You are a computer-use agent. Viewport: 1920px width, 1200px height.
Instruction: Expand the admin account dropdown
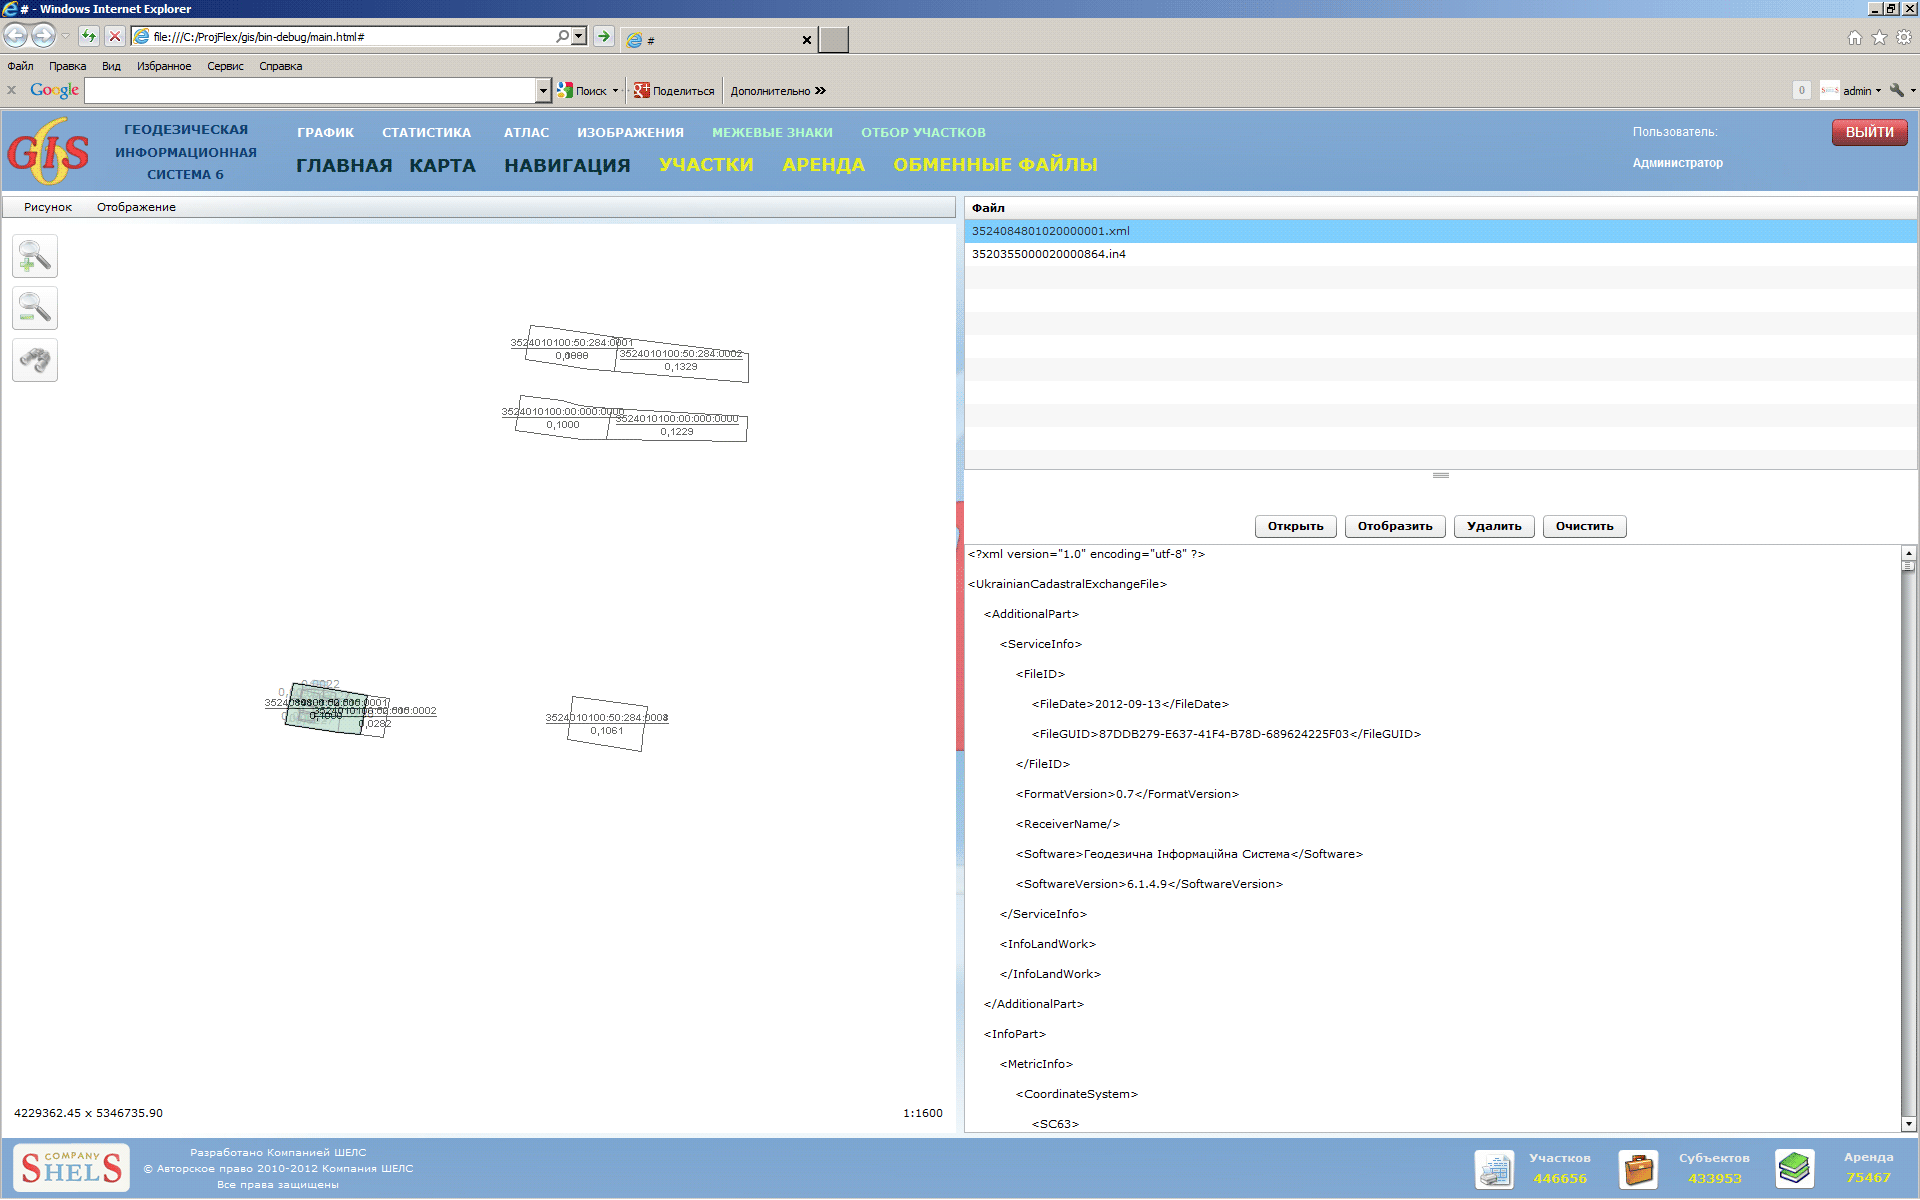[x=1878, y=91]
